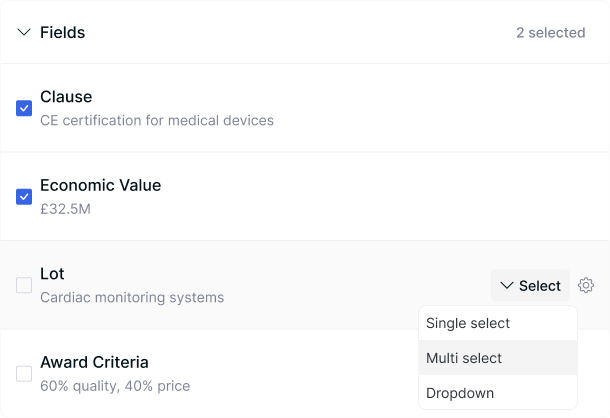Collapse the Fields section chevron

click(24, 32)
